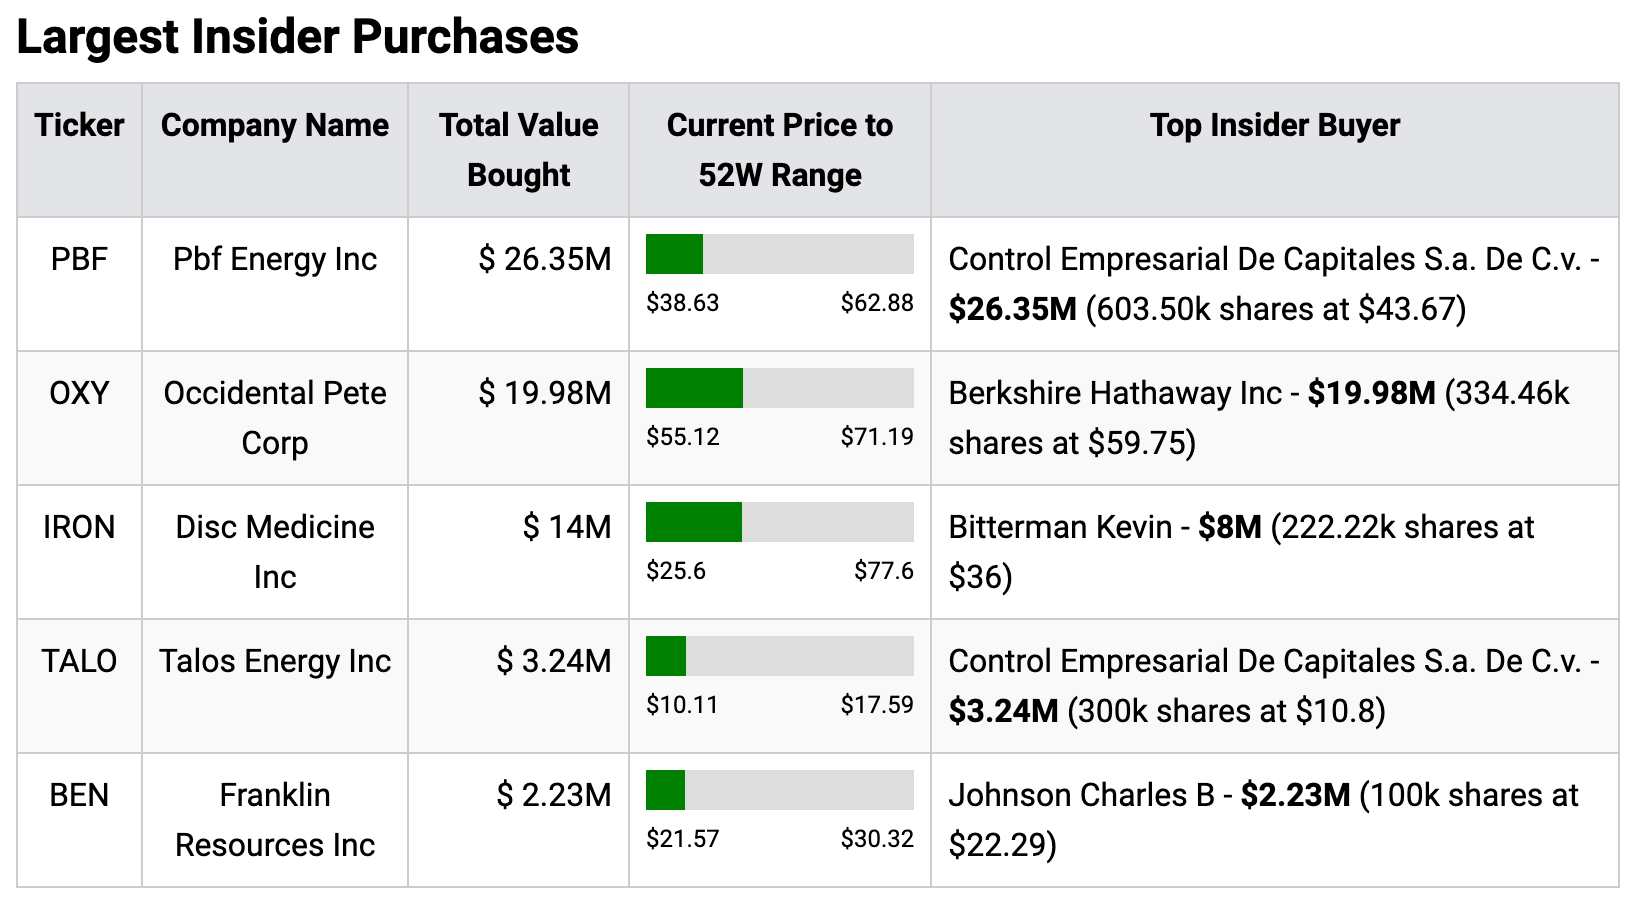Click the IRON ticker symbol
The image size is (1632, 898).
click(79, 527)
